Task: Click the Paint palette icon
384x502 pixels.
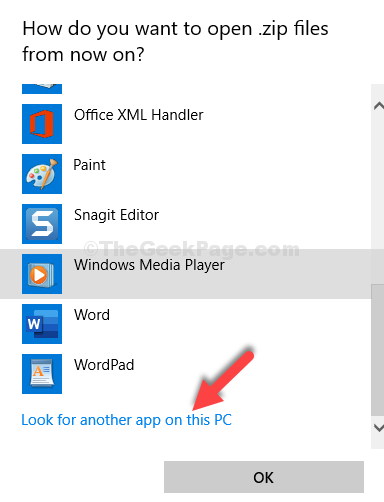Action: [x=42, y=174]
